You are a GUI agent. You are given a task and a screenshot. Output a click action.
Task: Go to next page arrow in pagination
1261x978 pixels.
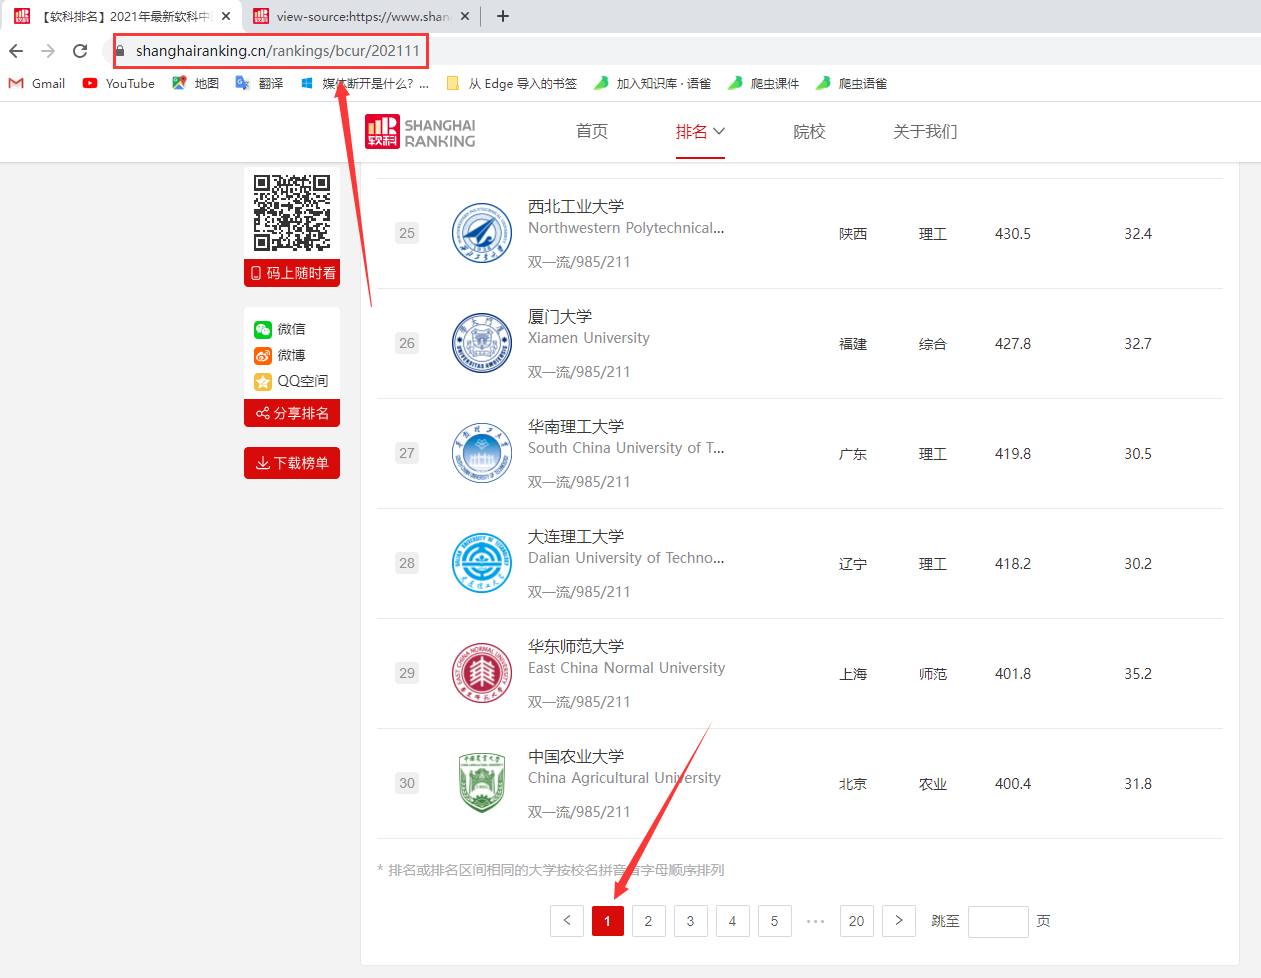(x=899, y=921)
